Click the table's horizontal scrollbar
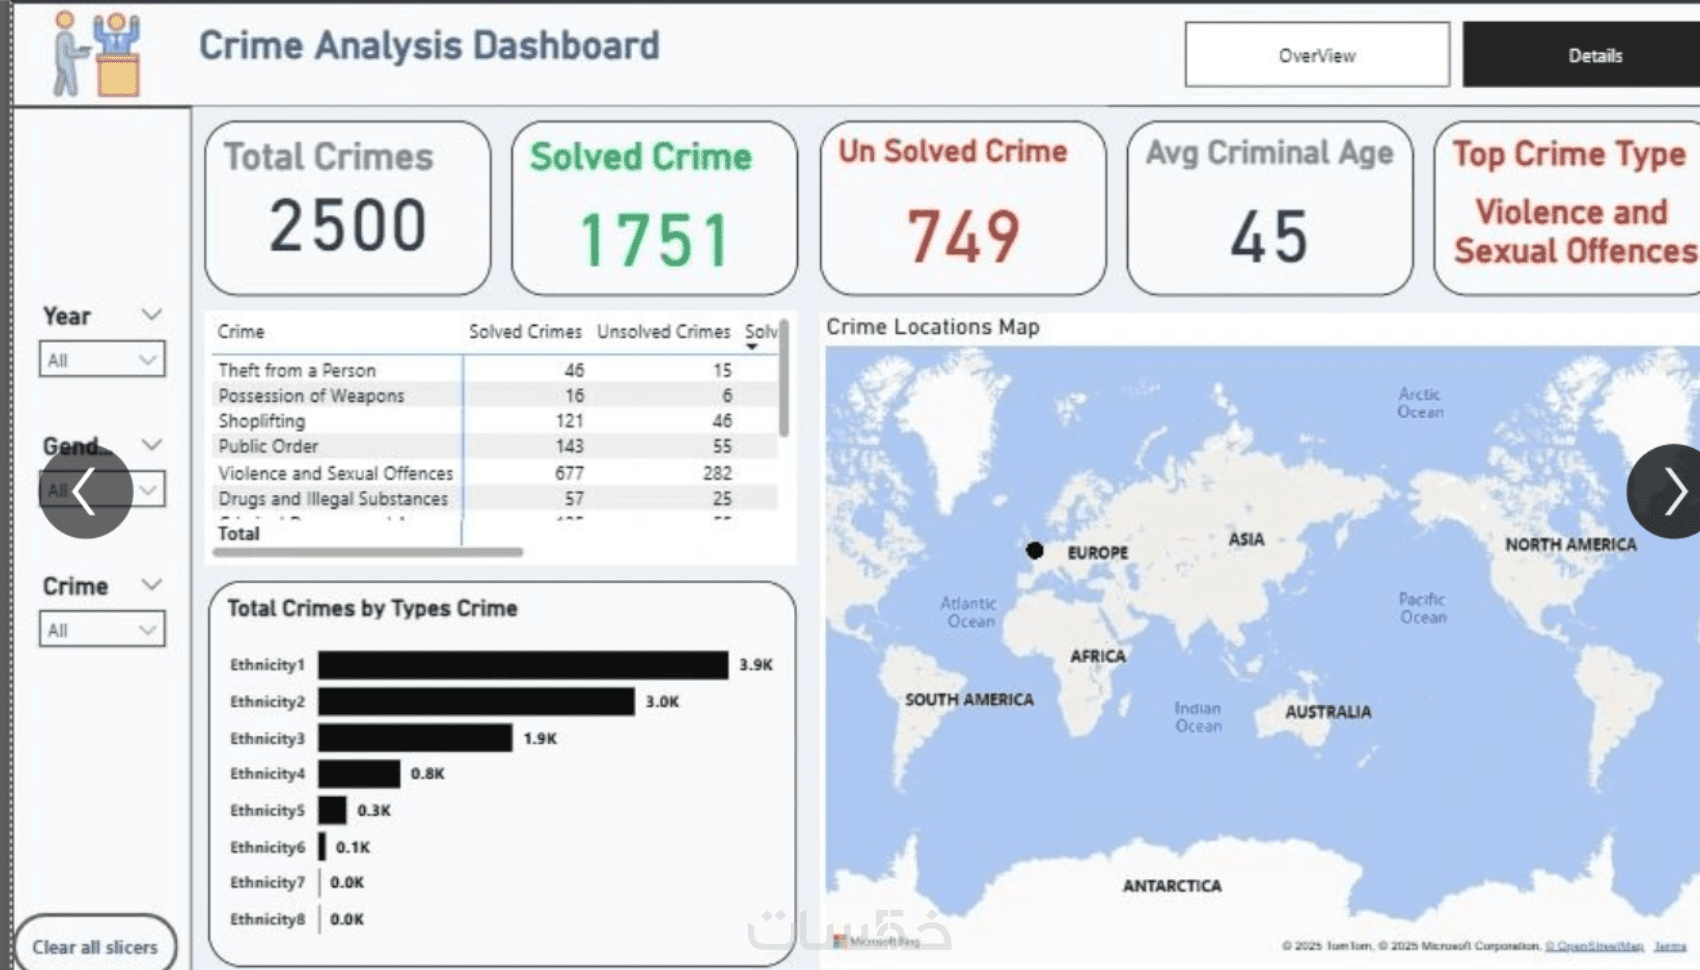 pyautogui.click(x=368, y=551)
